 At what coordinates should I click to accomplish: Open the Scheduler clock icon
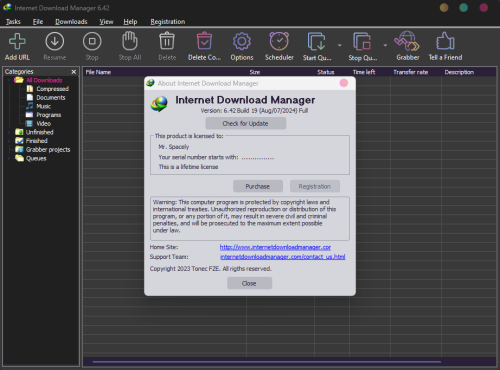tap(279, 41)
